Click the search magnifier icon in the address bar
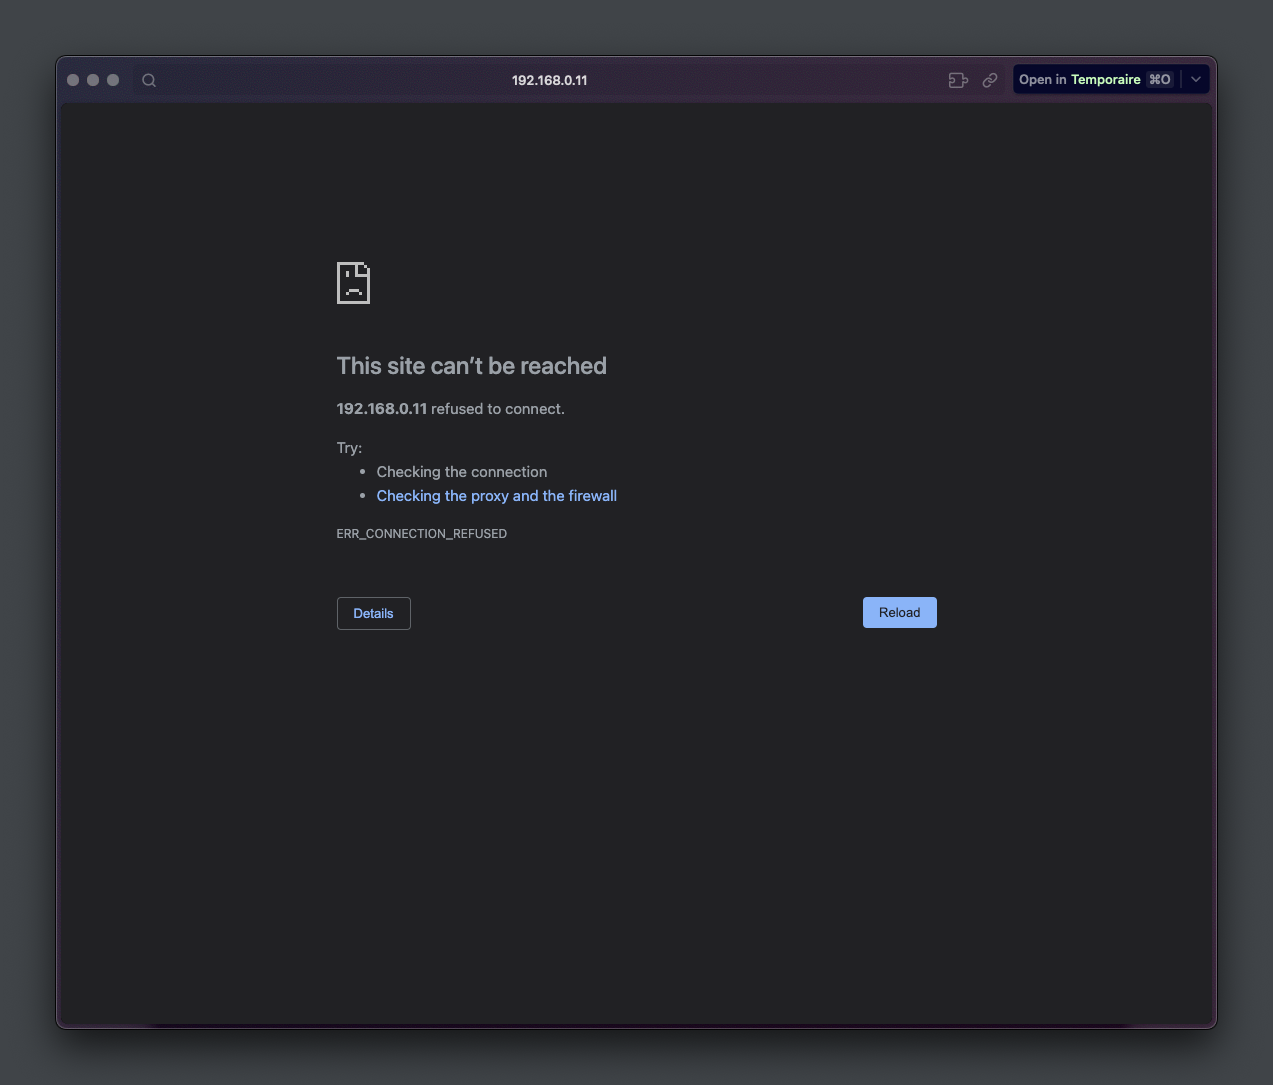Screen dimensions: 1273x1085 (148, 80)
